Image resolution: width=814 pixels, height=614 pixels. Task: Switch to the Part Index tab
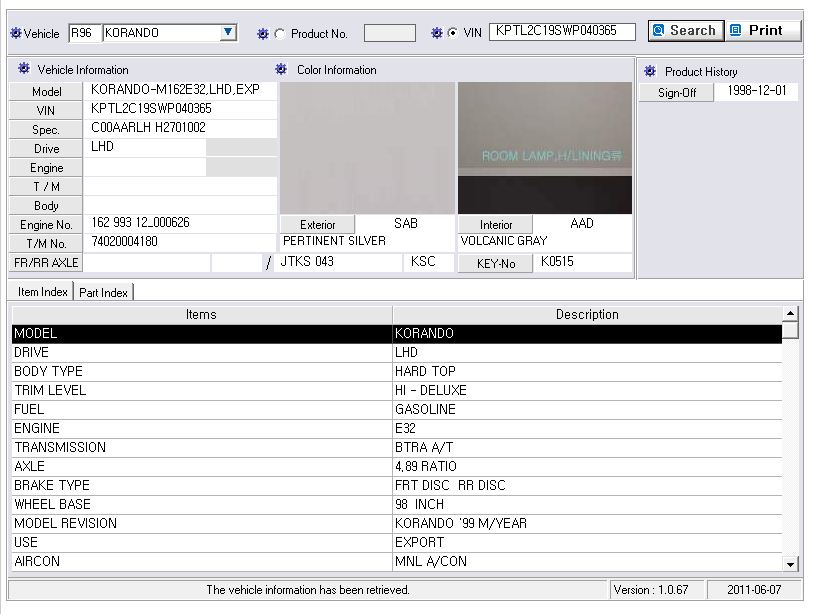[103, 292]
